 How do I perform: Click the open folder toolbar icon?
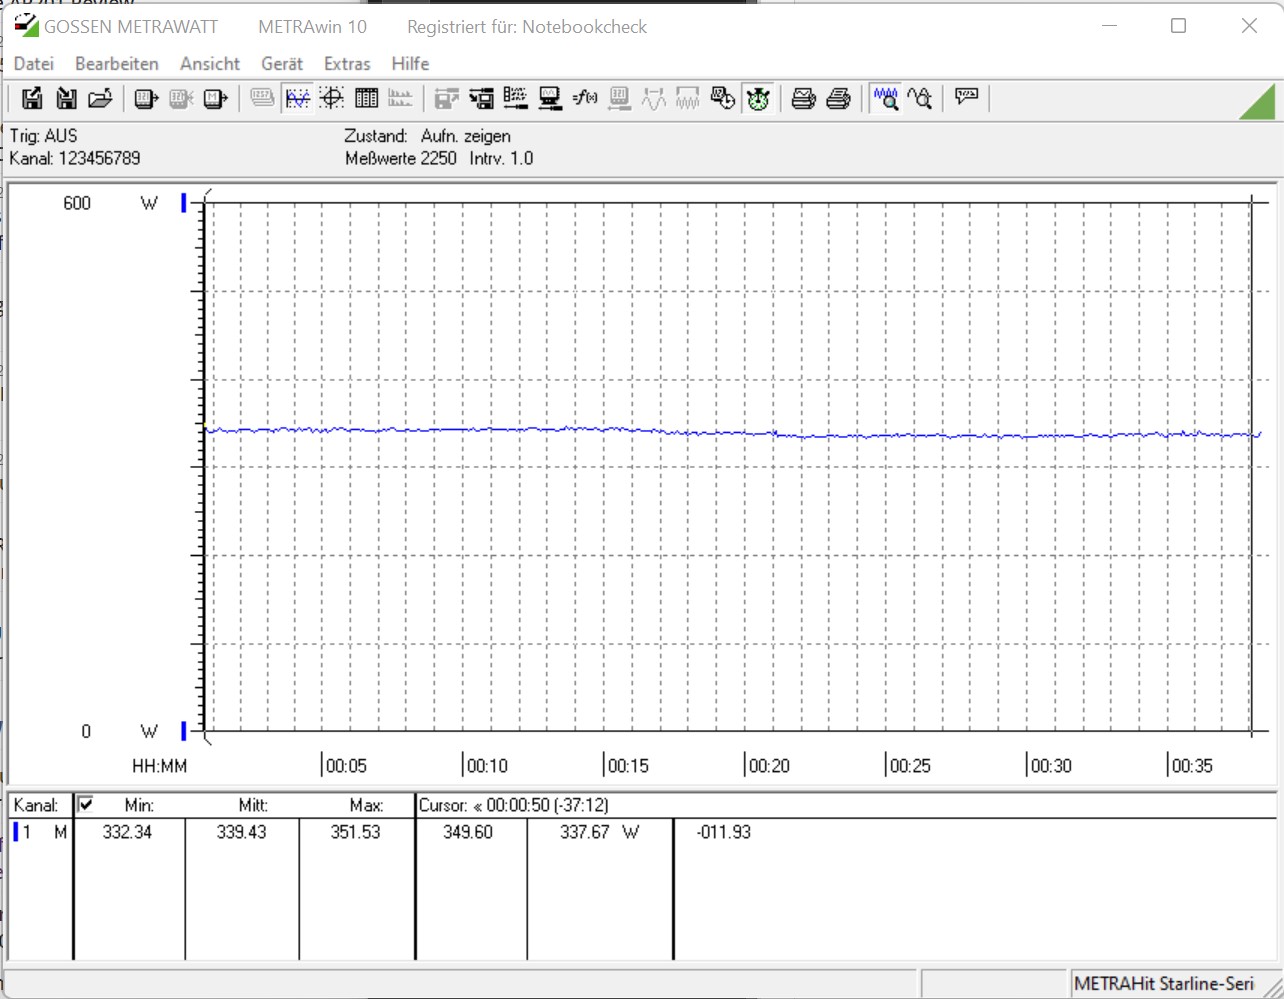(x=100, y=98)
